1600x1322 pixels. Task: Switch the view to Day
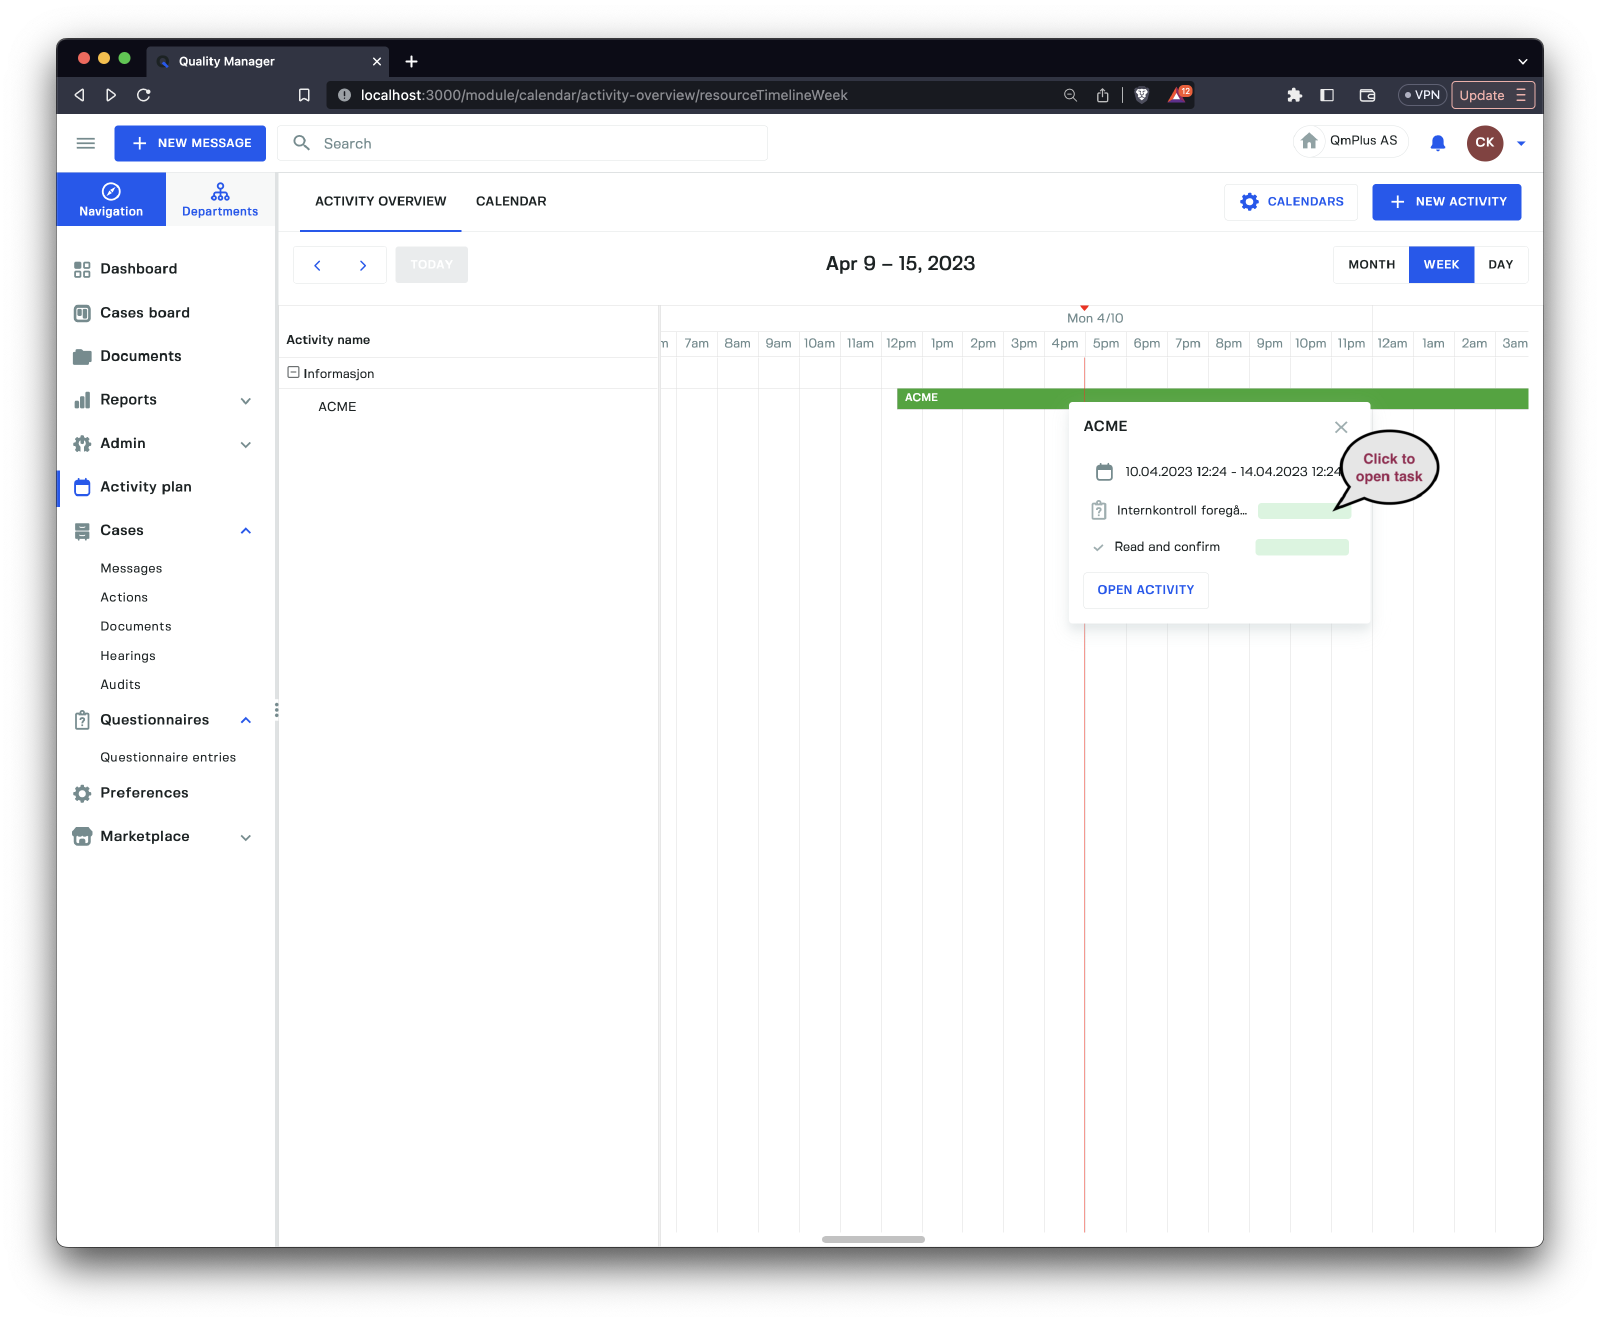[x=1500, y=265]
